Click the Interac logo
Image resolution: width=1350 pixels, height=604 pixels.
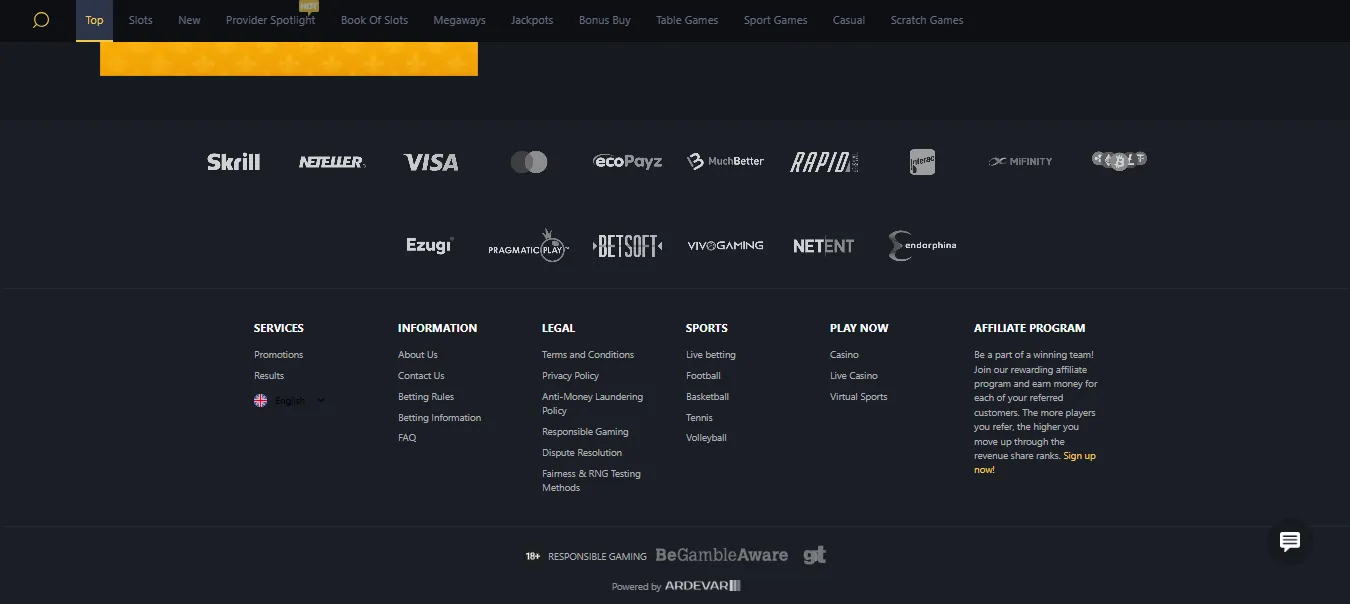[922, 162]
